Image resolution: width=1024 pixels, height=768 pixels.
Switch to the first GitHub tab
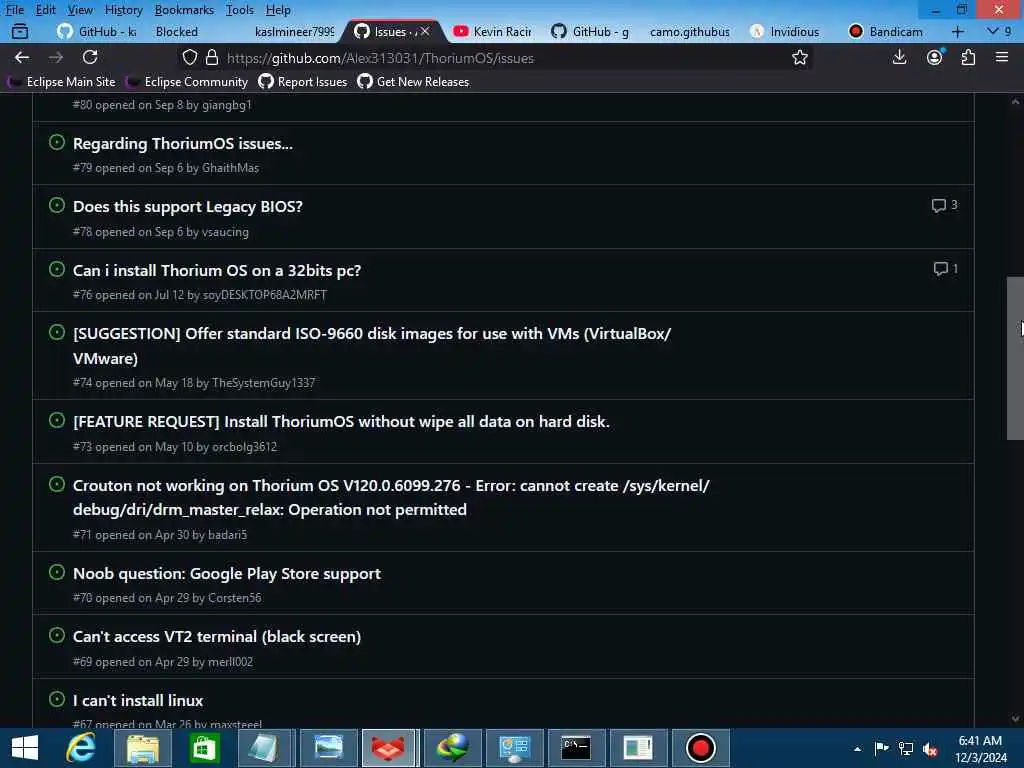[x=97, y=31]
